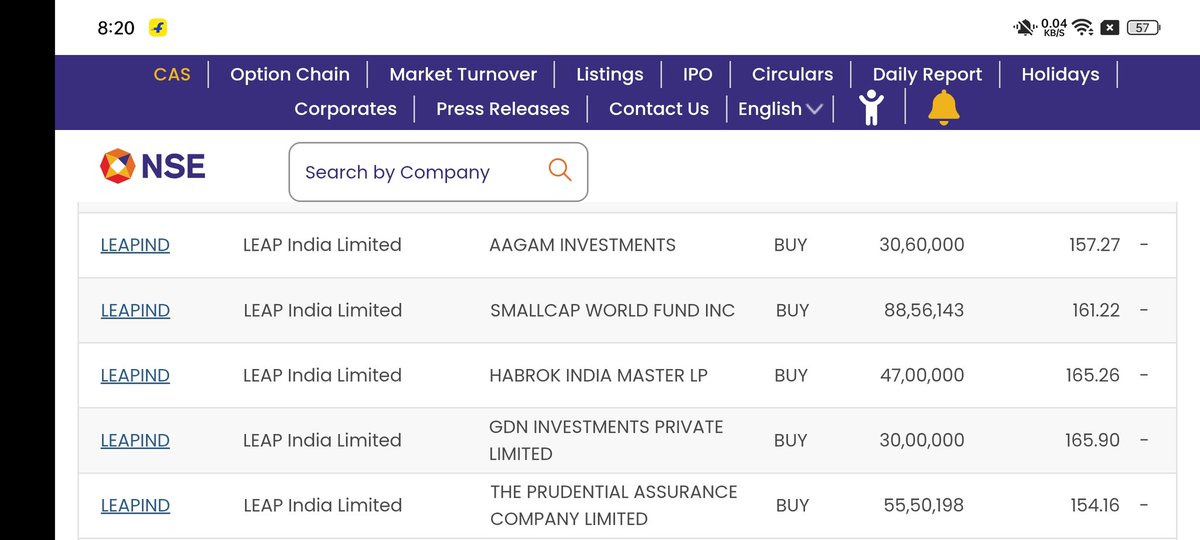Select BUY in the AAGAM INVESTMENTS row
1200x540 pixels.
point(790,245)
